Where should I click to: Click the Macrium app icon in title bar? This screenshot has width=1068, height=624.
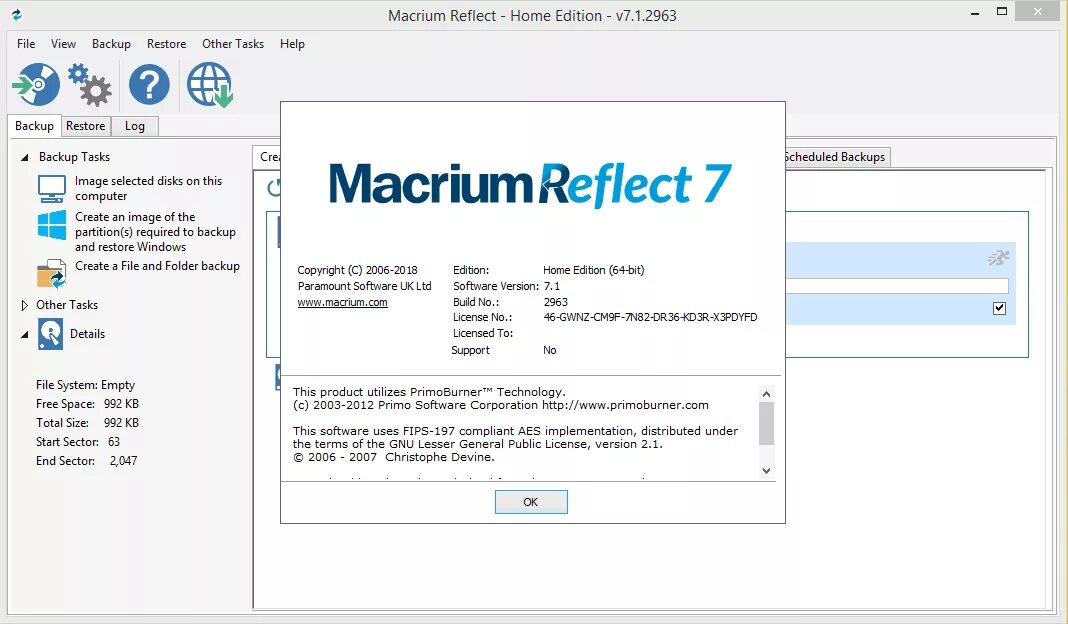[16, 14]
